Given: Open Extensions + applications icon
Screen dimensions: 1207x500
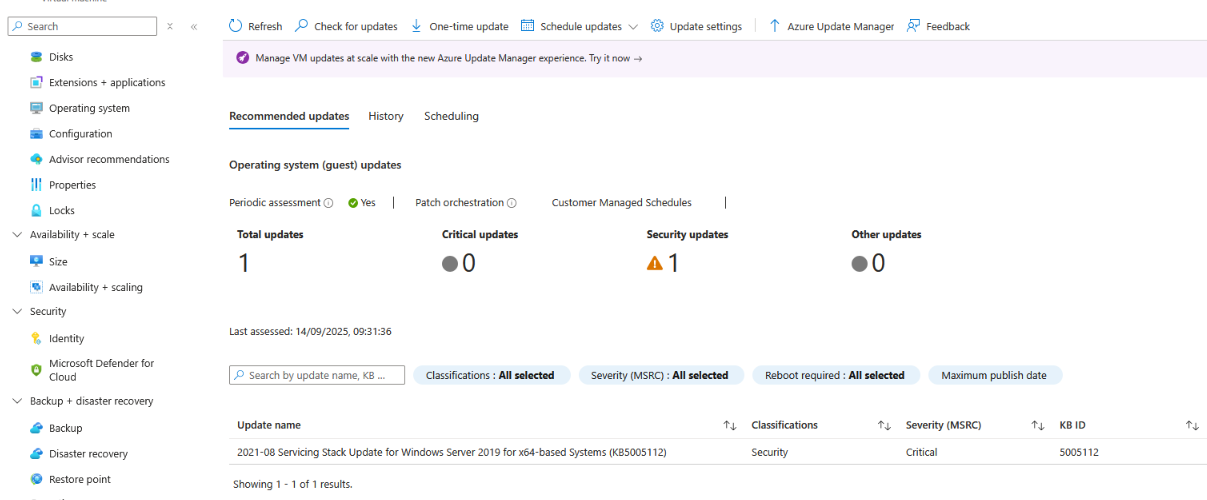Looking at the screenshot, I should [36, 83].
